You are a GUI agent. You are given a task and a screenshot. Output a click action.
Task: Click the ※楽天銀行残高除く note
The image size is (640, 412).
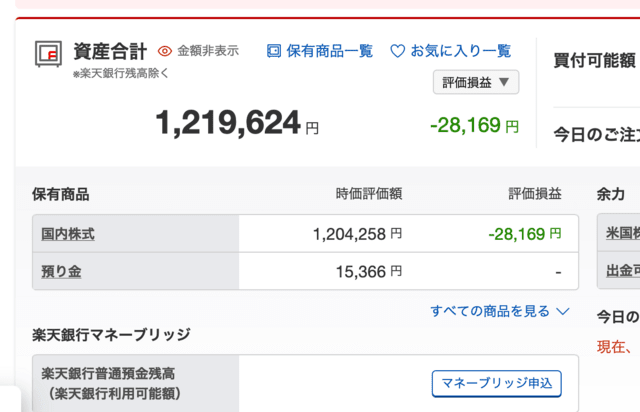pyautogui.click(x=120, y=73)
